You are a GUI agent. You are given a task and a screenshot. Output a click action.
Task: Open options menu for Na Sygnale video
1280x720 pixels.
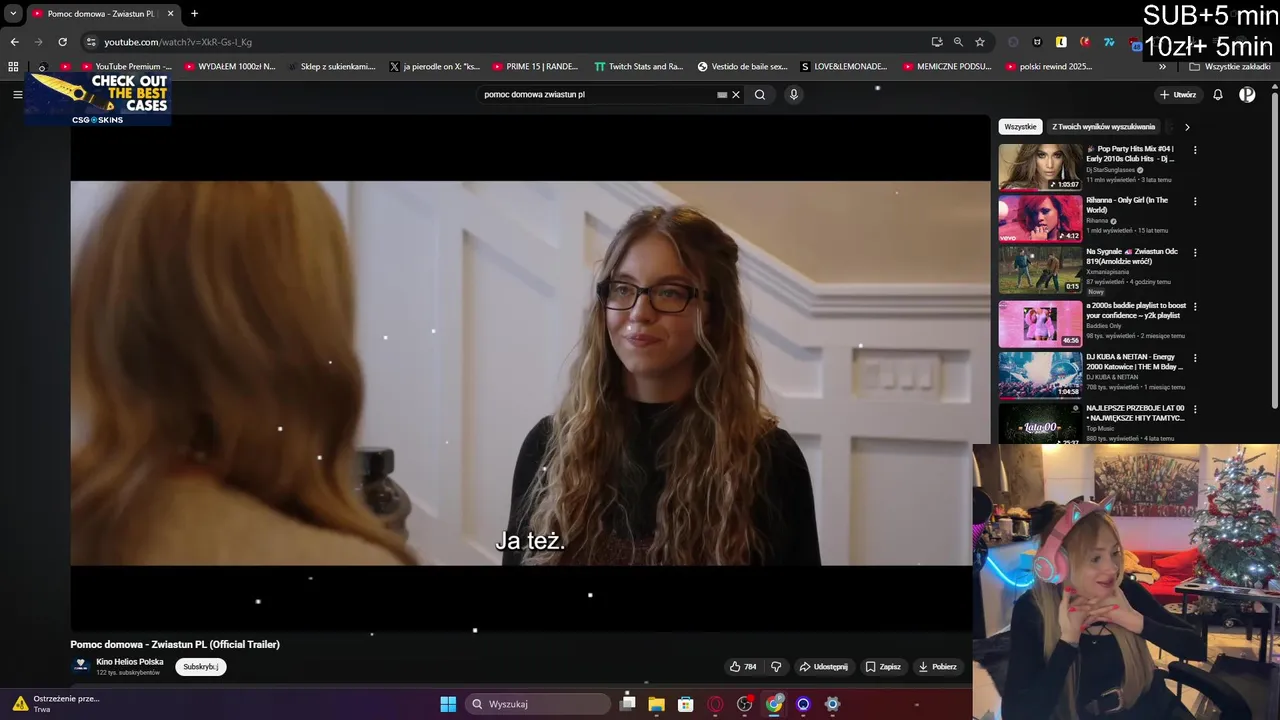(1195, 252)
